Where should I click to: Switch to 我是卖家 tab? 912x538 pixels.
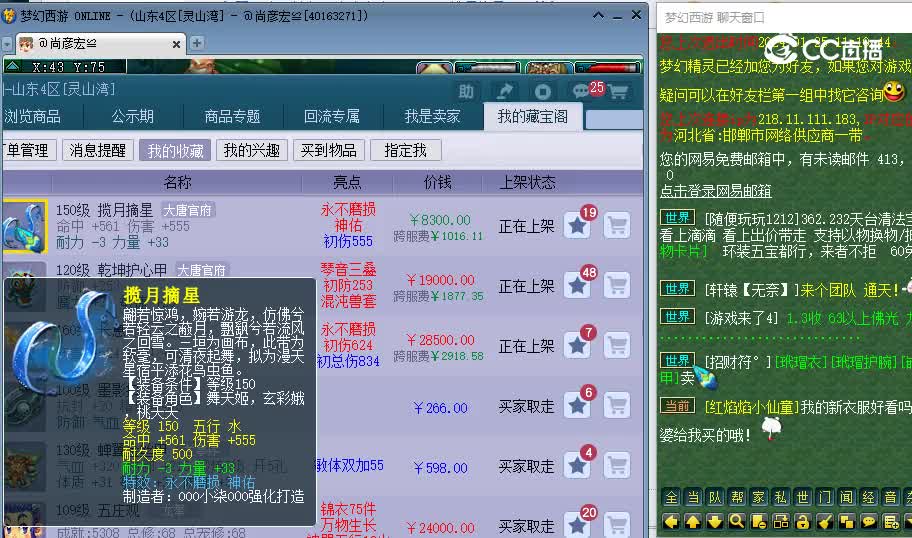432,117
